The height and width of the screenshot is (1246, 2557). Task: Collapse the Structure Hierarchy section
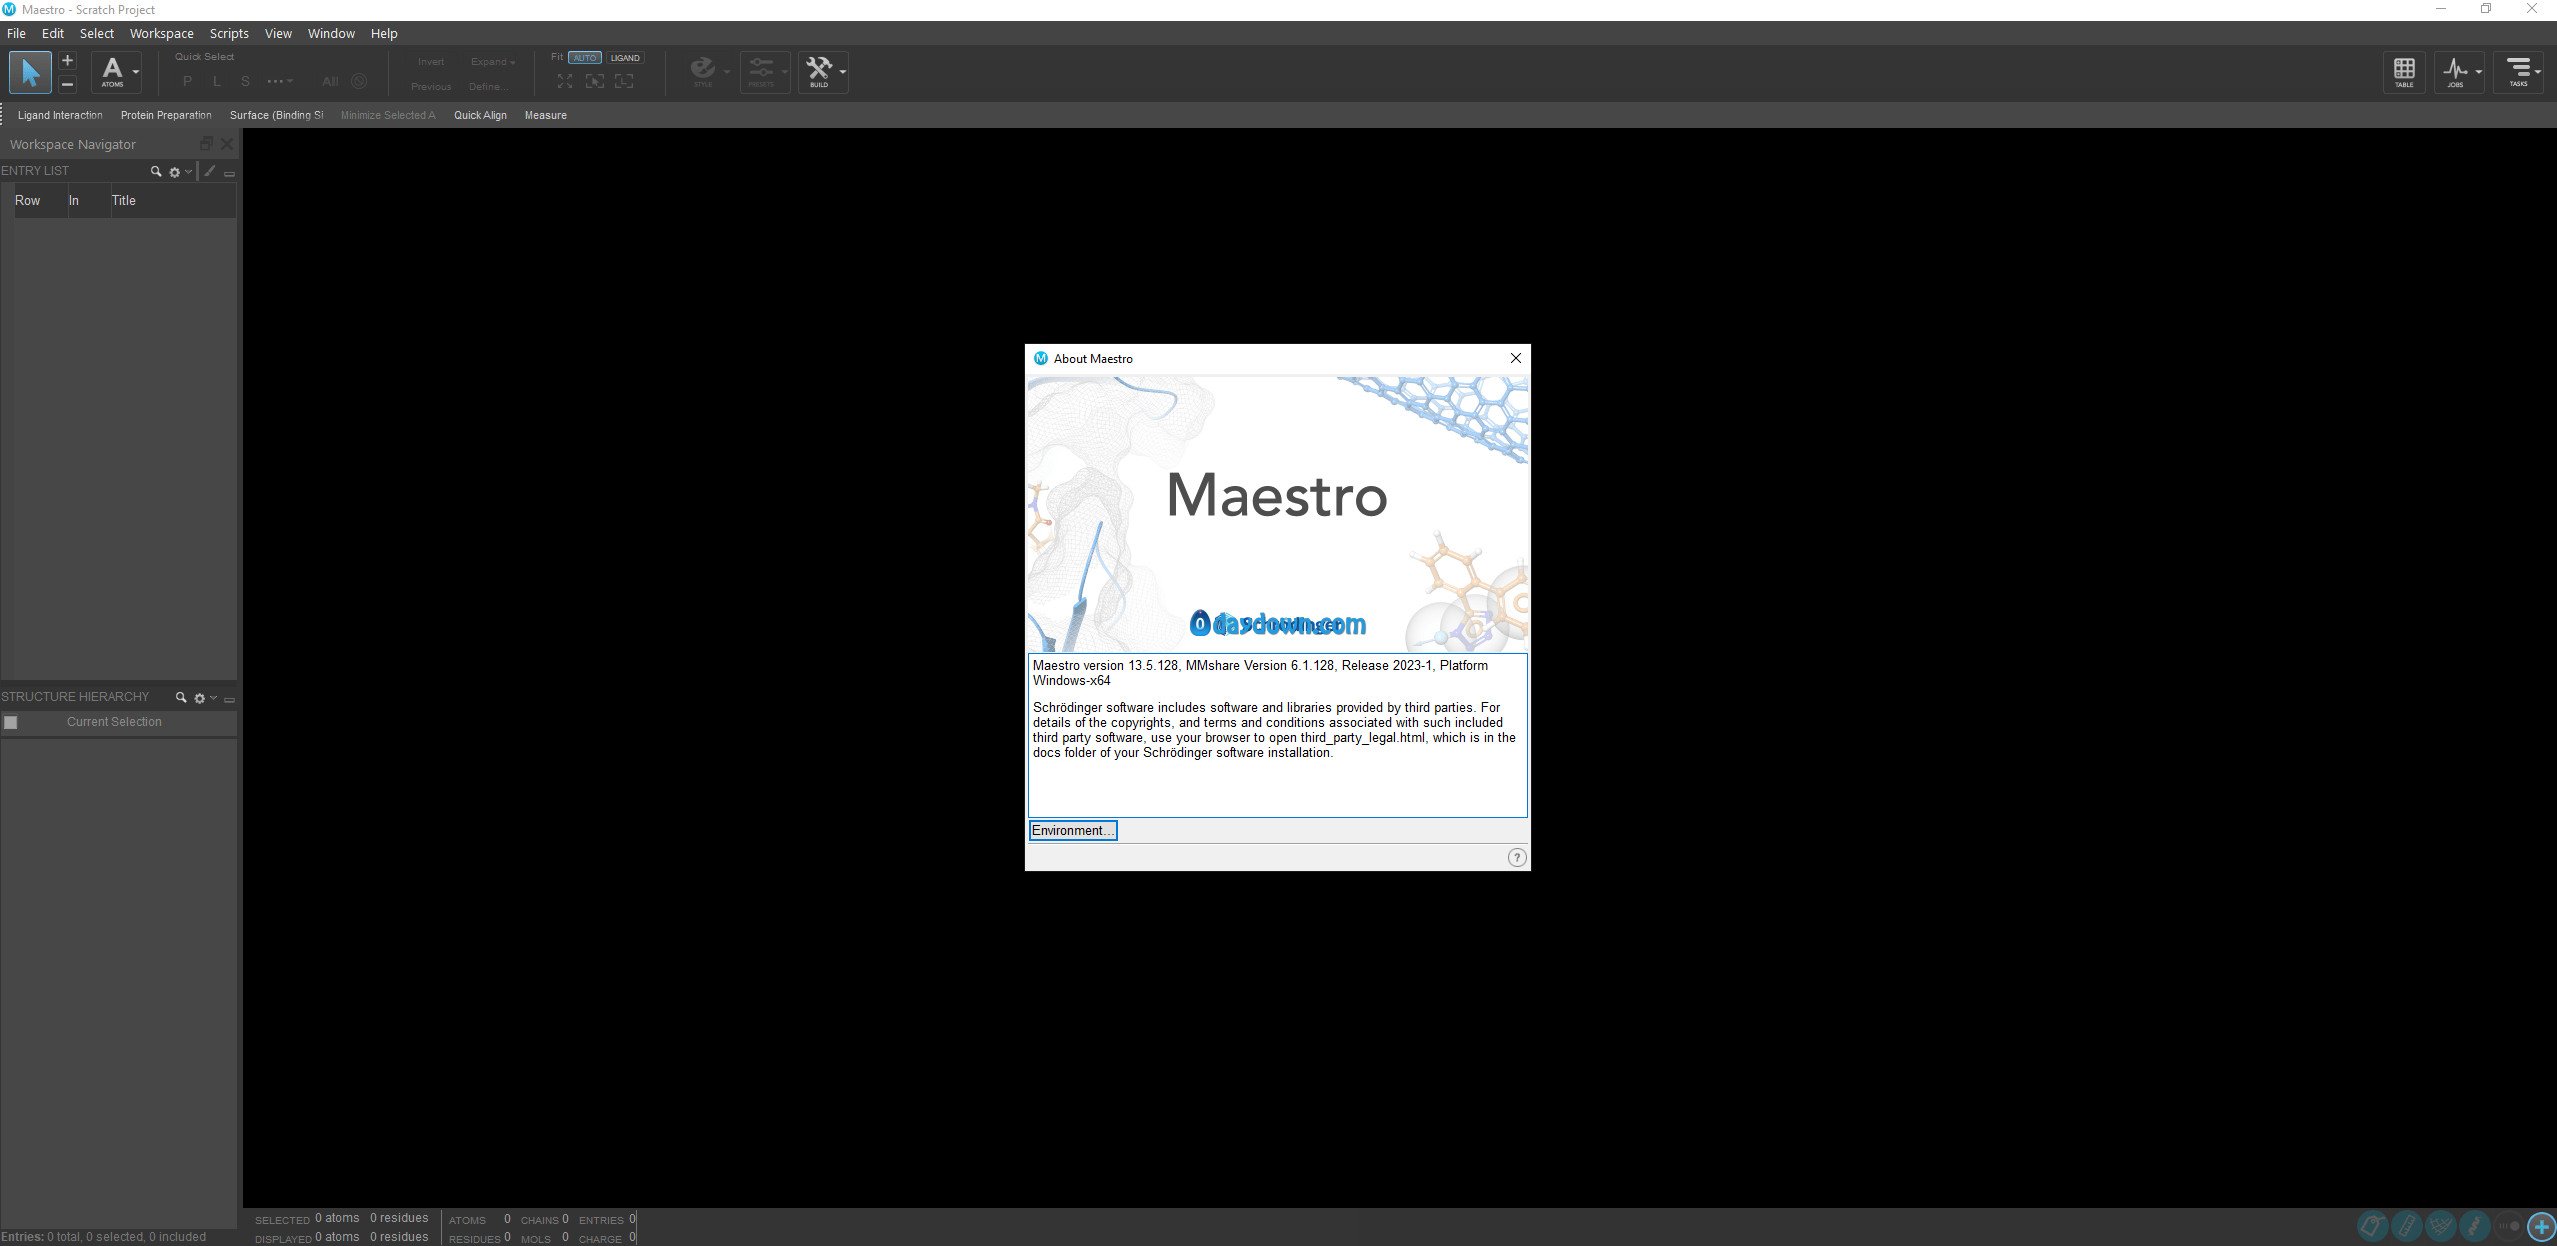point(229,699)
